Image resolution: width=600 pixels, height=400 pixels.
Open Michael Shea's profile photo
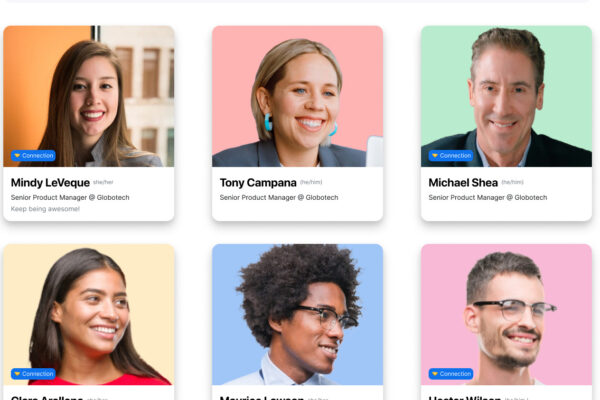click(x=506, y=96)
